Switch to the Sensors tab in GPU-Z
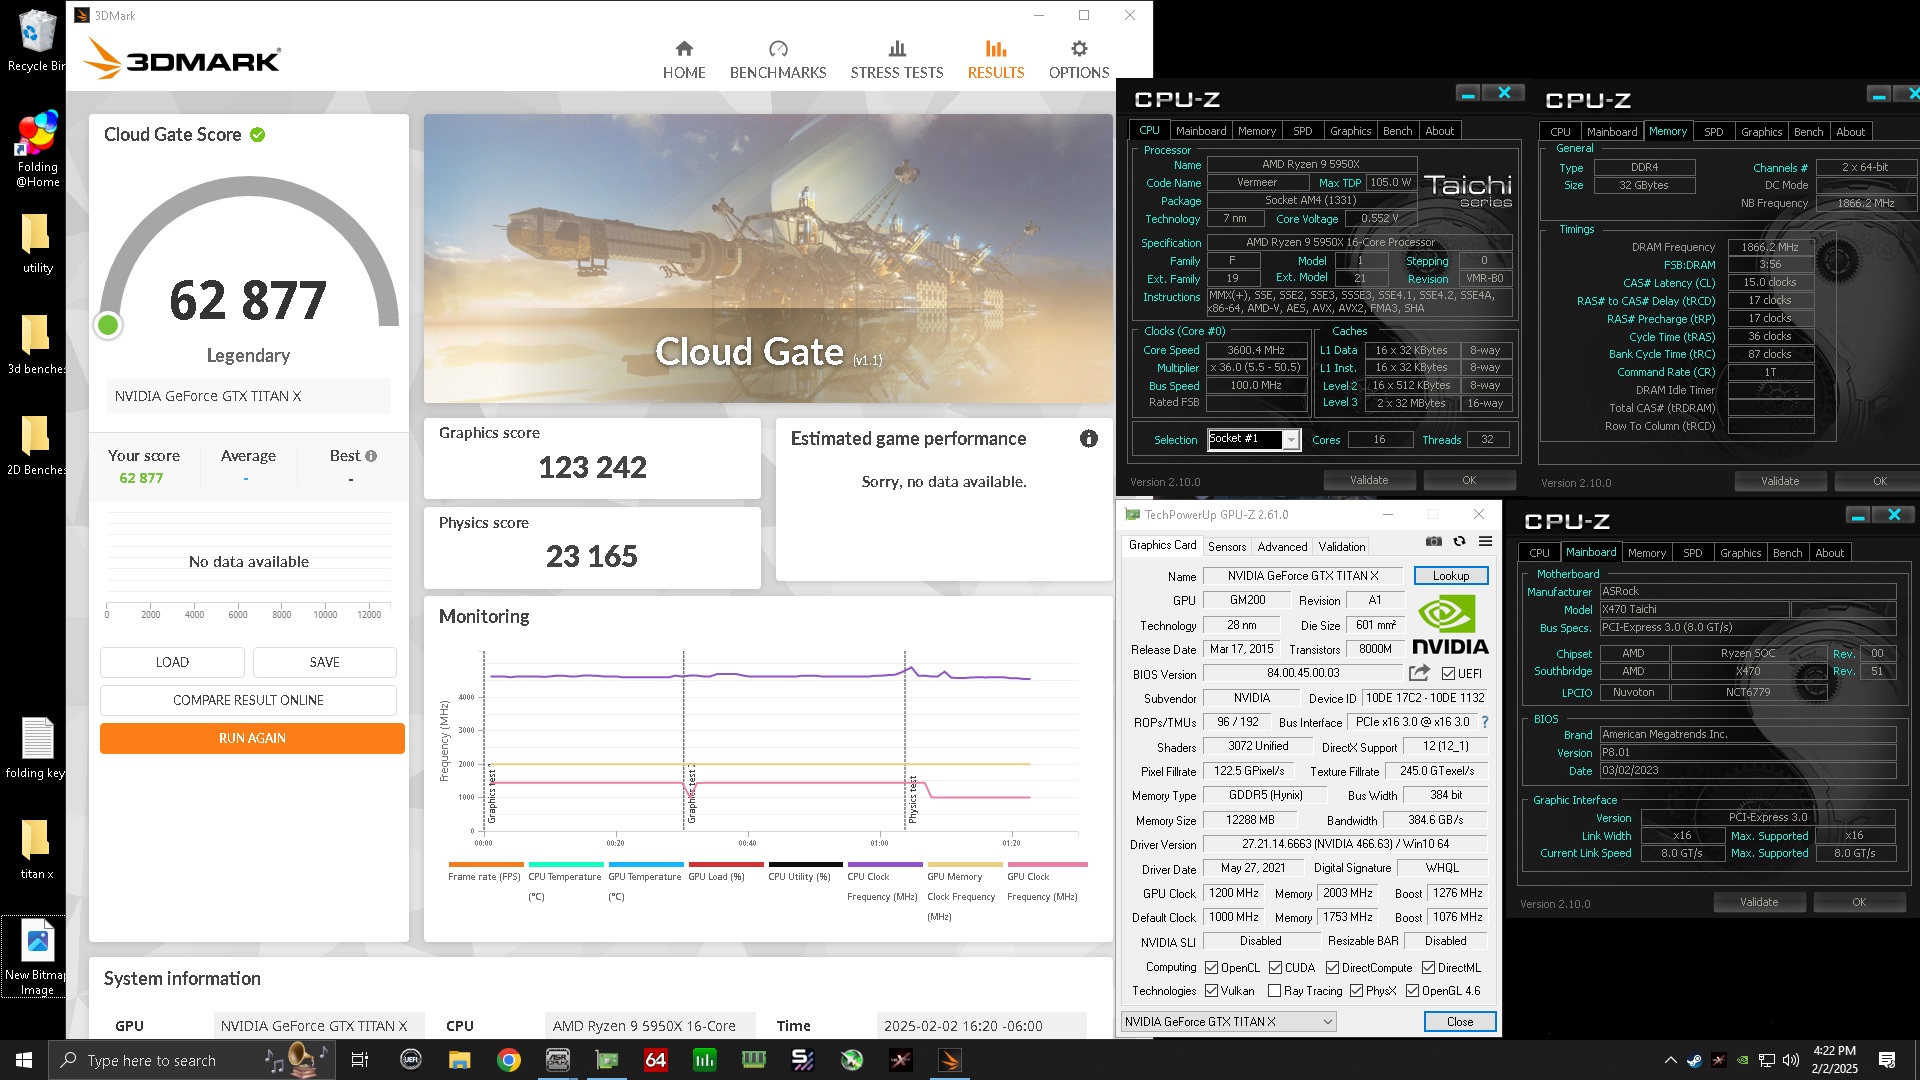 point(1226,547)
